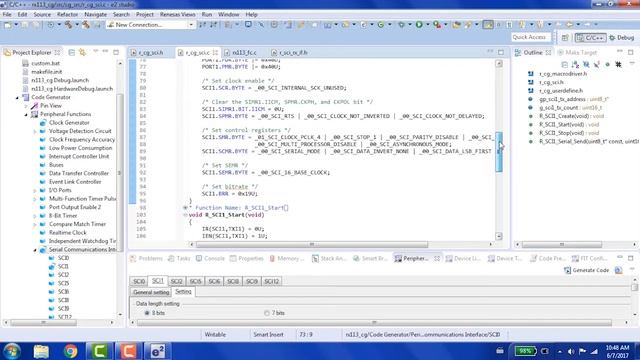Expand the 8-Bit Timer node
Image resolution: width=640 pixels, height=360 pixels.
click(35, 216)
